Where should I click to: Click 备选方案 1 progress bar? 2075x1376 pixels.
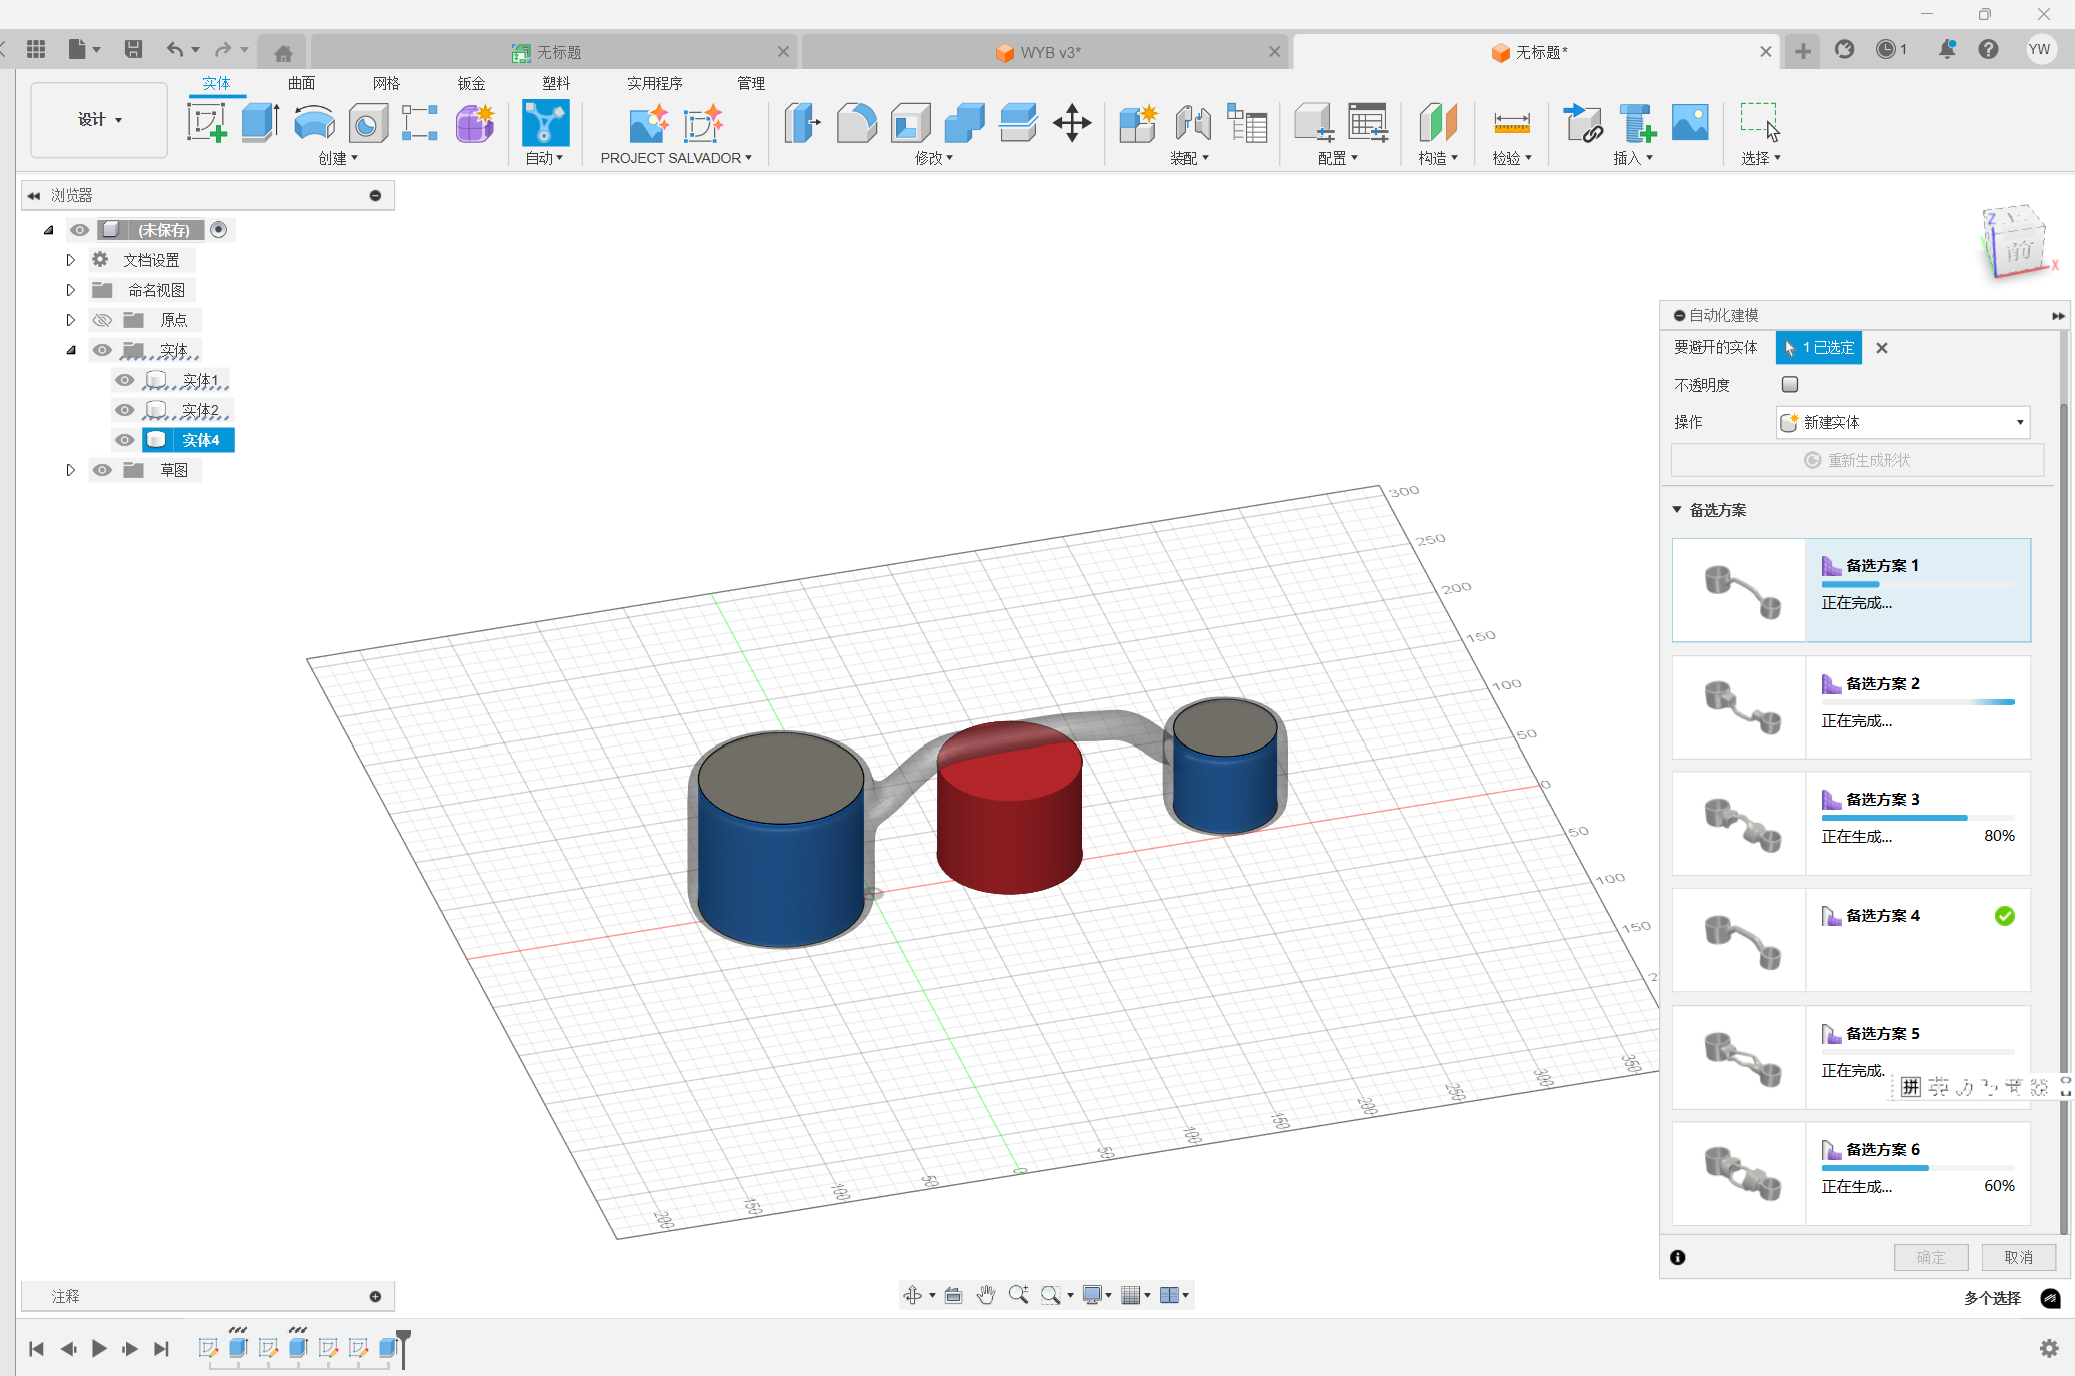(1918, 584)
